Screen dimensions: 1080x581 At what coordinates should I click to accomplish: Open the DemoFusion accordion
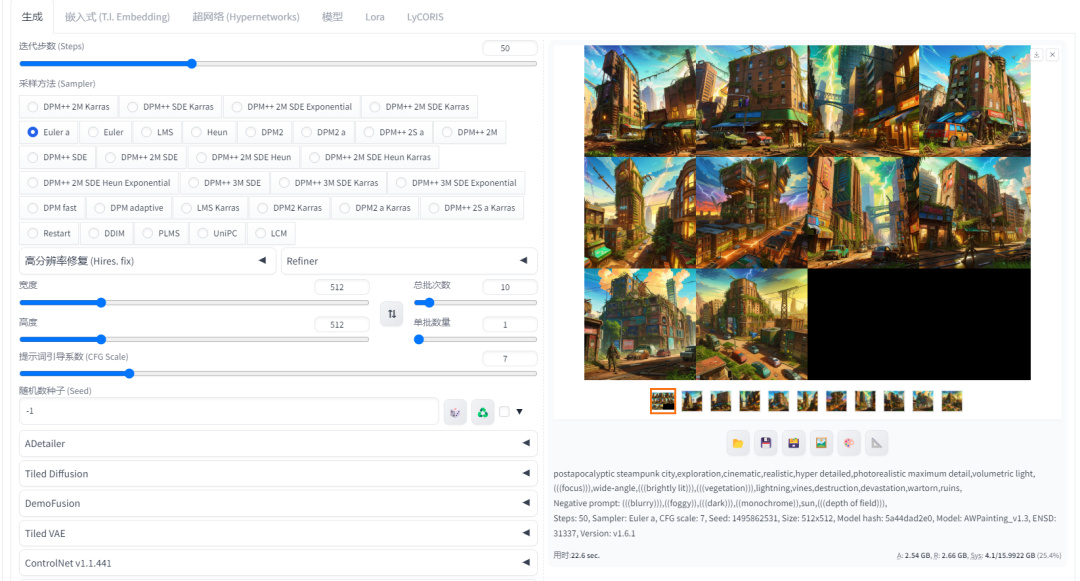[x=278, y=503]
